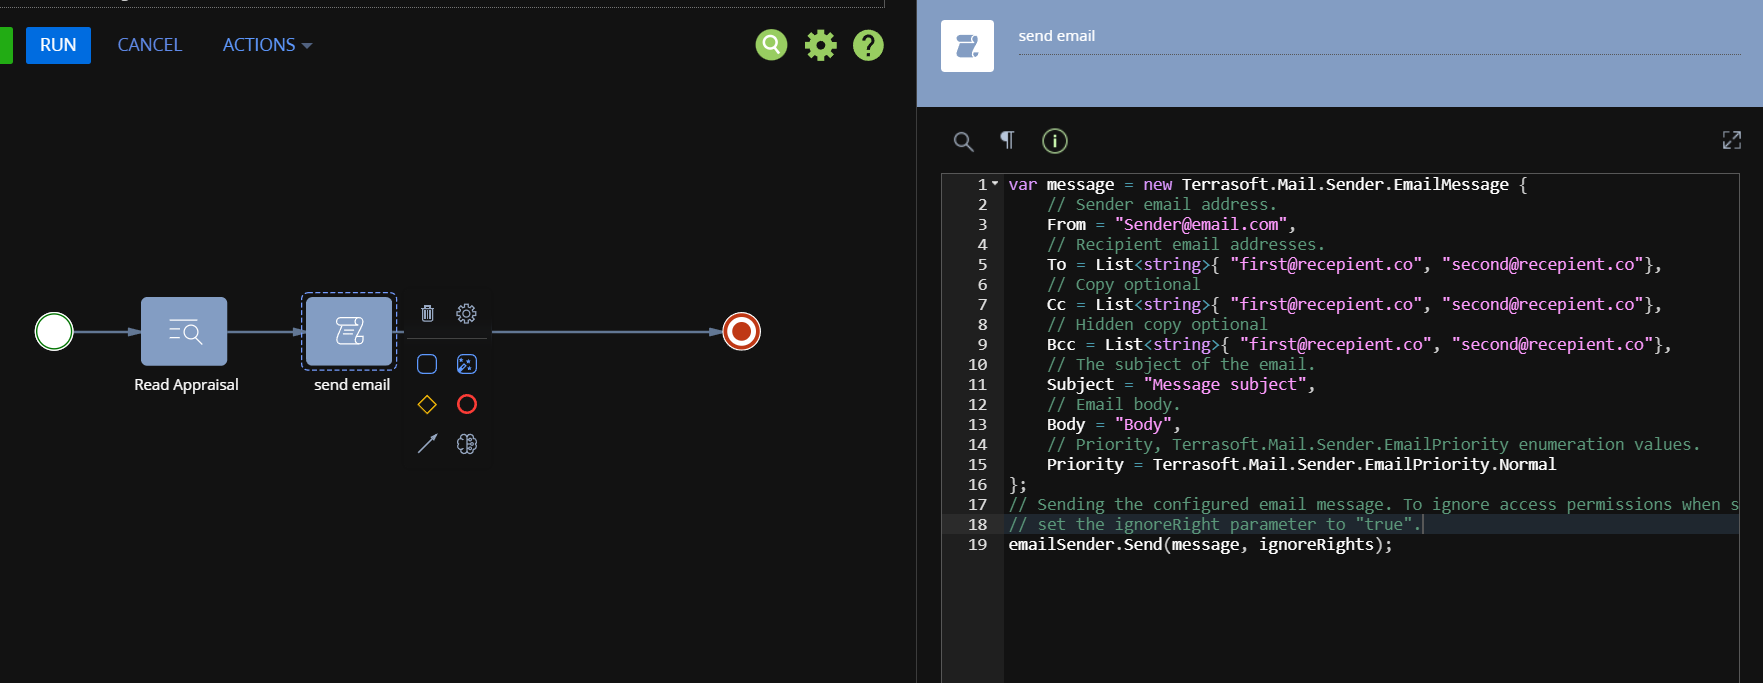Choose the connecting arrow flow tool

click(427, 443)
